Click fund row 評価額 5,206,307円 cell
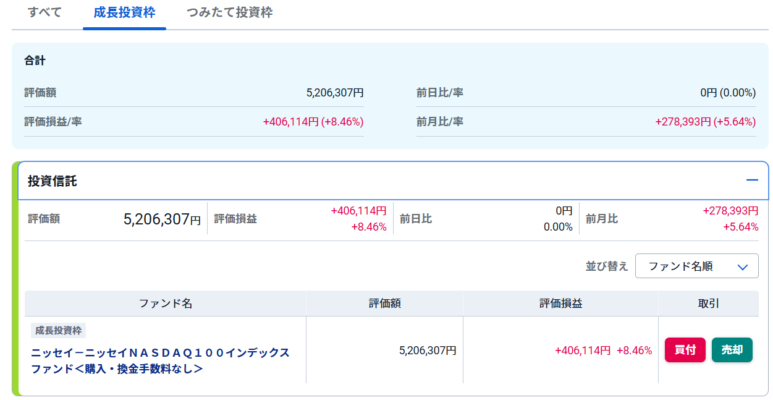Image resolution: width=773 pixels, height=400 pixels. tap(427, 351)
